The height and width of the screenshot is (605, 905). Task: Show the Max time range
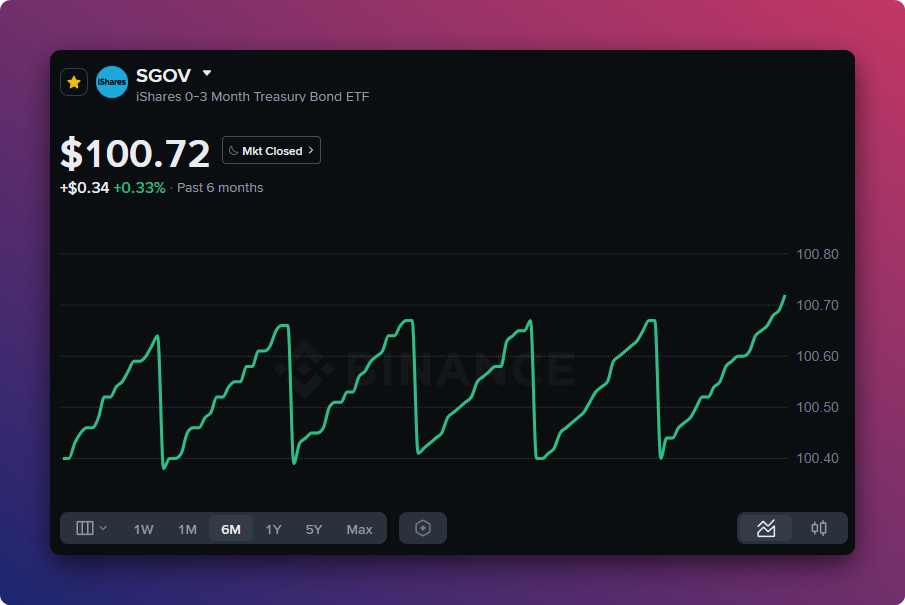(x=359, y=529)
